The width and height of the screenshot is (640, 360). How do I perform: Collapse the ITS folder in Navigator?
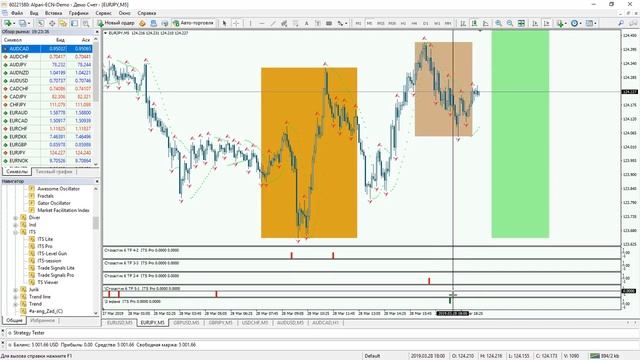click(16, 232)
